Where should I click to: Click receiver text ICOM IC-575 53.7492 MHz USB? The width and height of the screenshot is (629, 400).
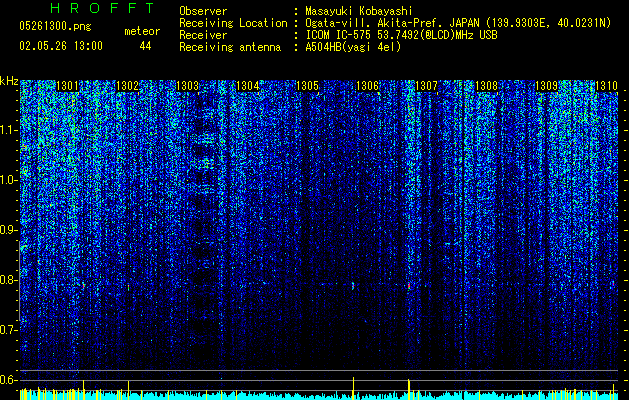[402, 35]
